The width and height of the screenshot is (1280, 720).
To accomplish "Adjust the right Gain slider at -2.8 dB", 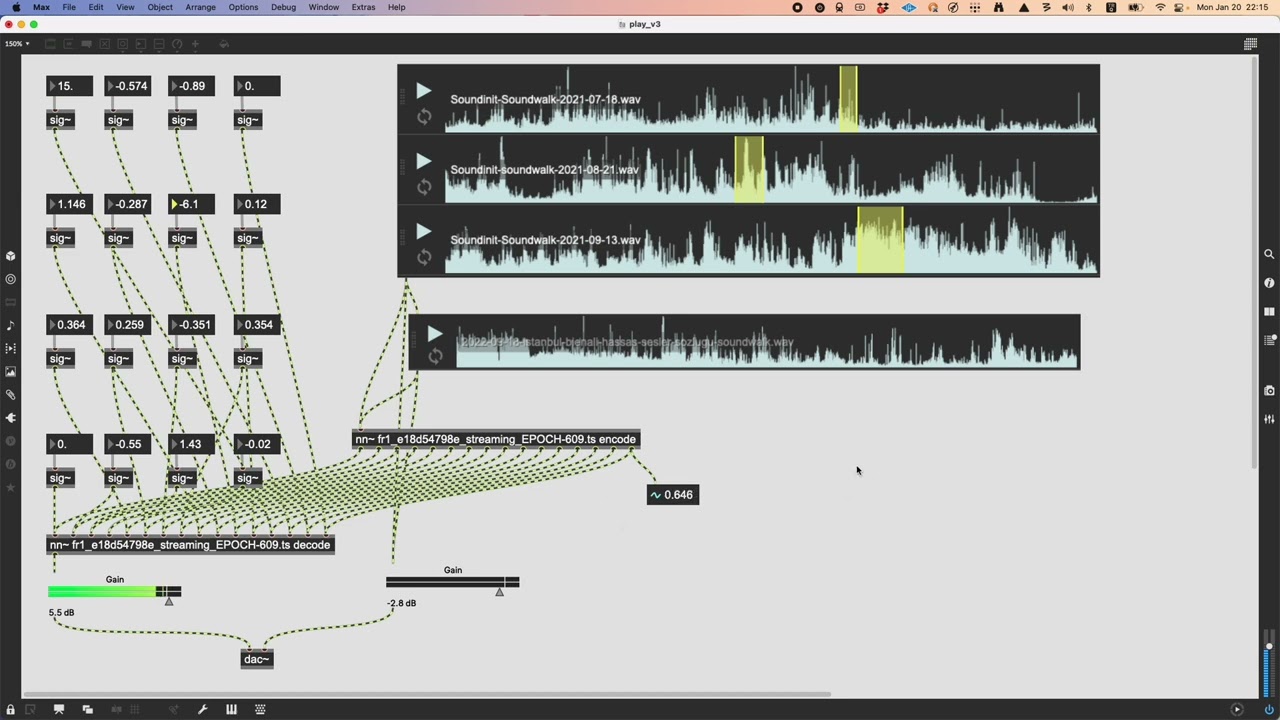I will (453, 582).
